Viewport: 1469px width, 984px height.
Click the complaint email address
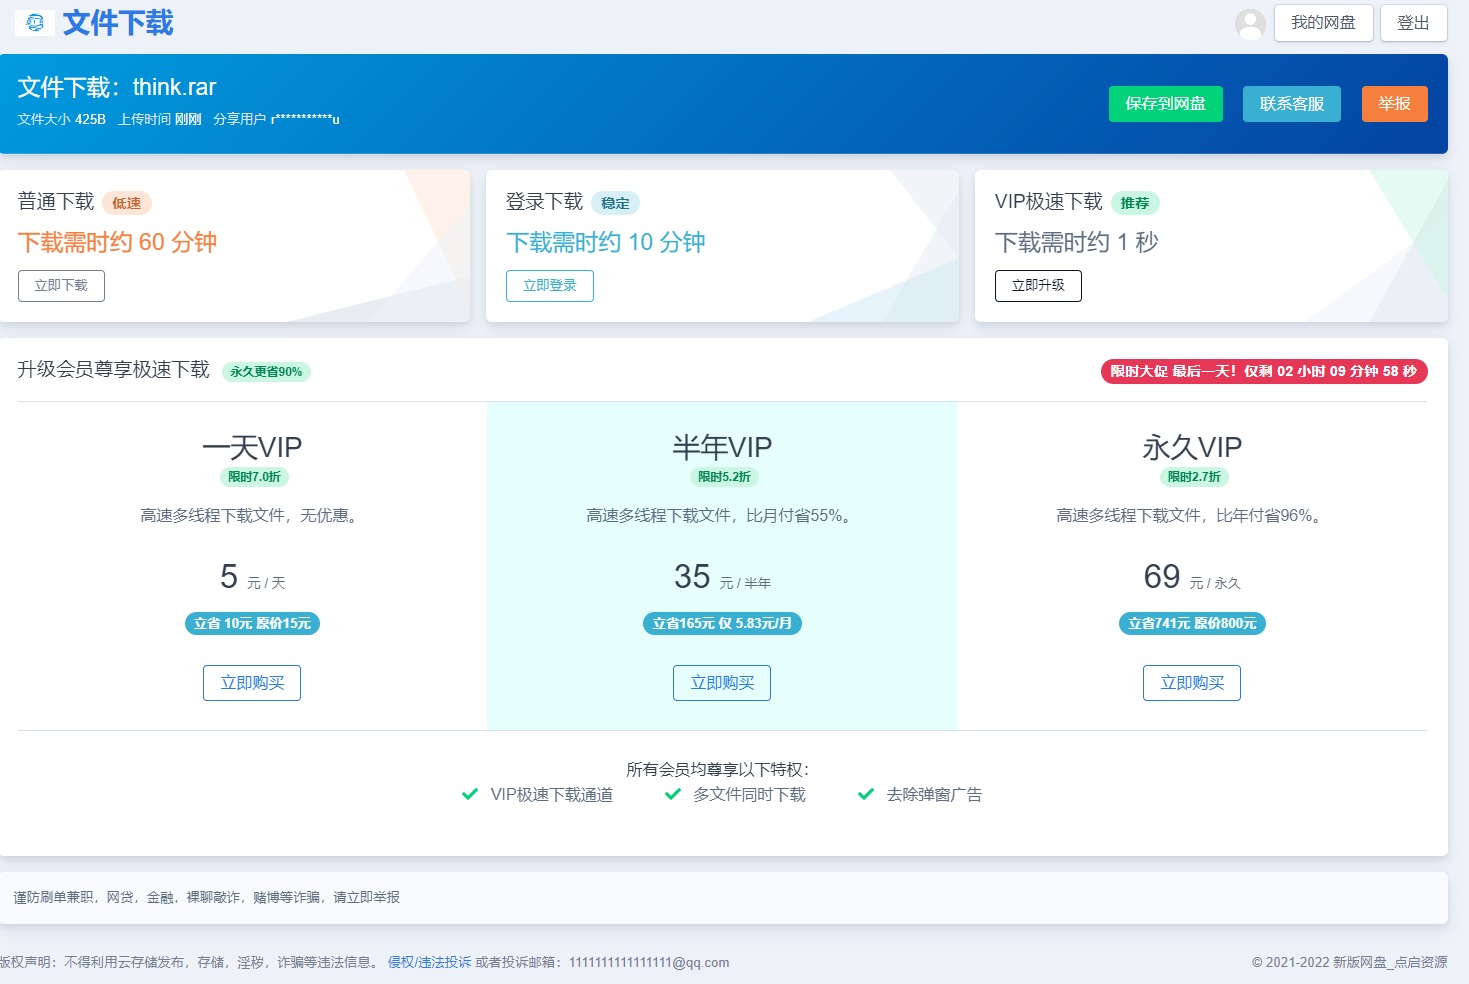(649, 962)
